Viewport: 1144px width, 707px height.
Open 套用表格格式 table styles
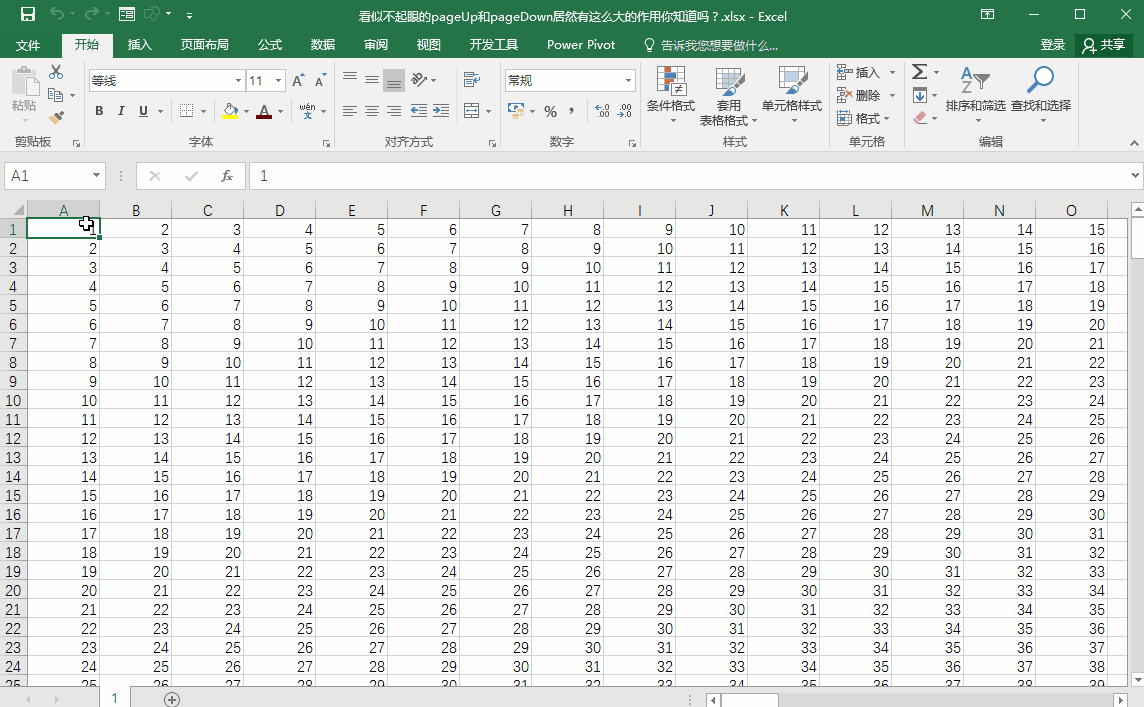728,96
